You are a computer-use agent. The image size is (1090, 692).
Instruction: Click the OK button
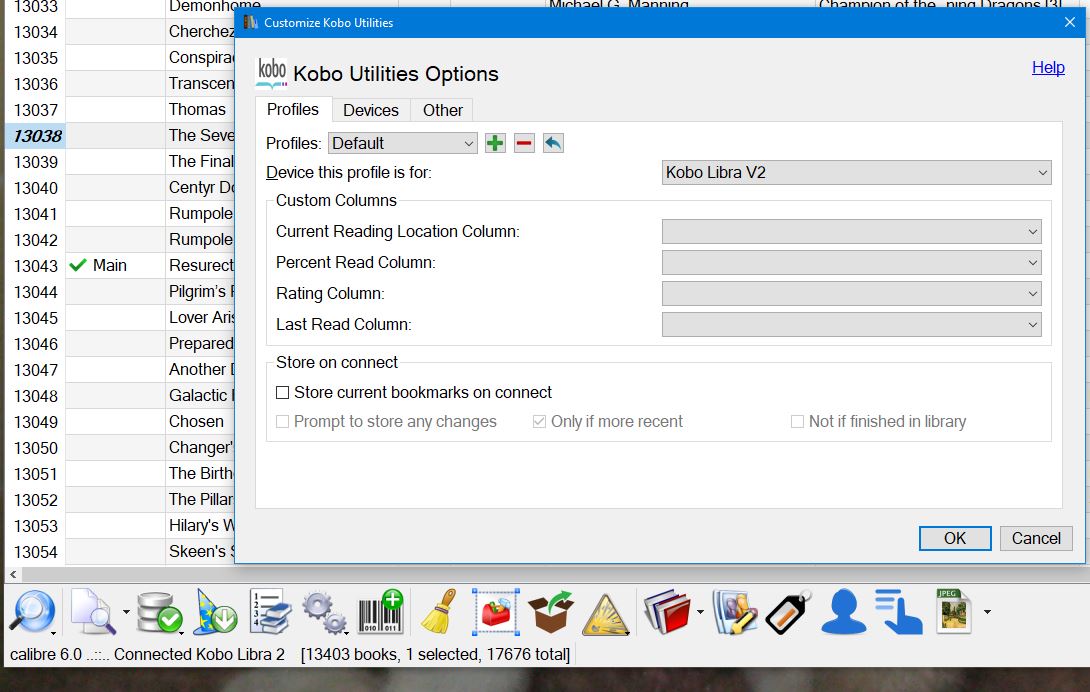[955, 538]
